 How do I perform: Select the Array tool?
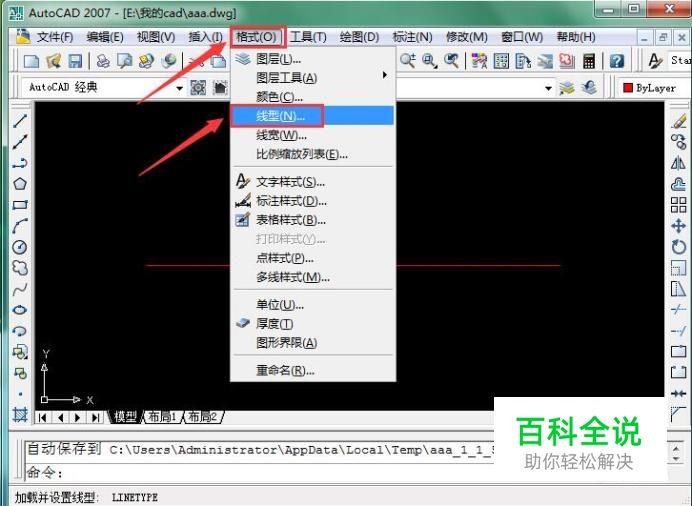pos(679,205)
